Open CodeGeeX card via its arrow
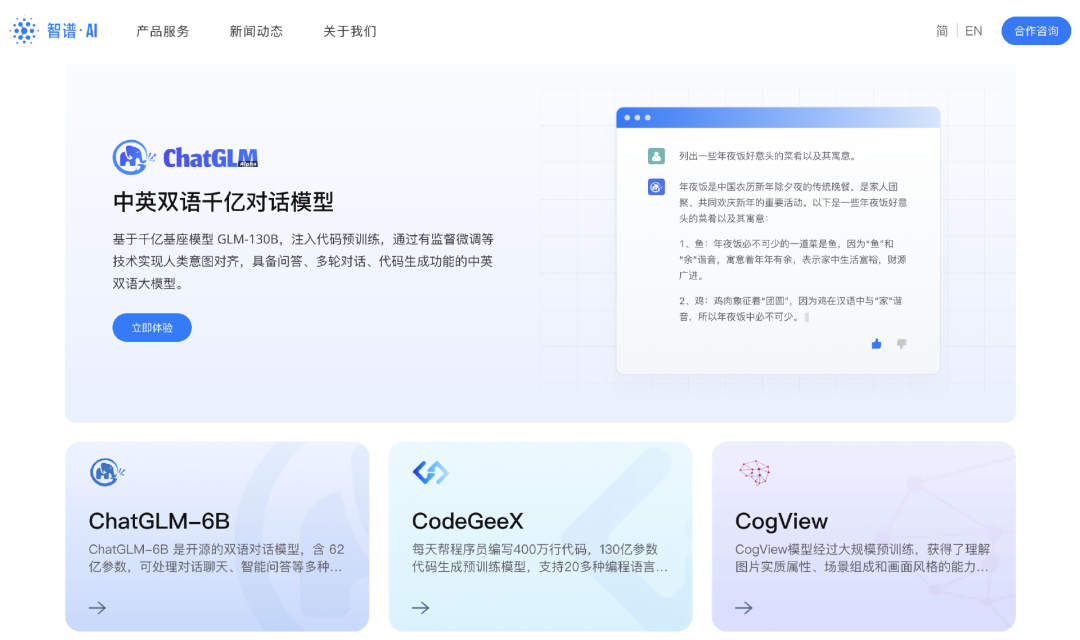This screenshot has height=640, width=1080. [421, 608]
